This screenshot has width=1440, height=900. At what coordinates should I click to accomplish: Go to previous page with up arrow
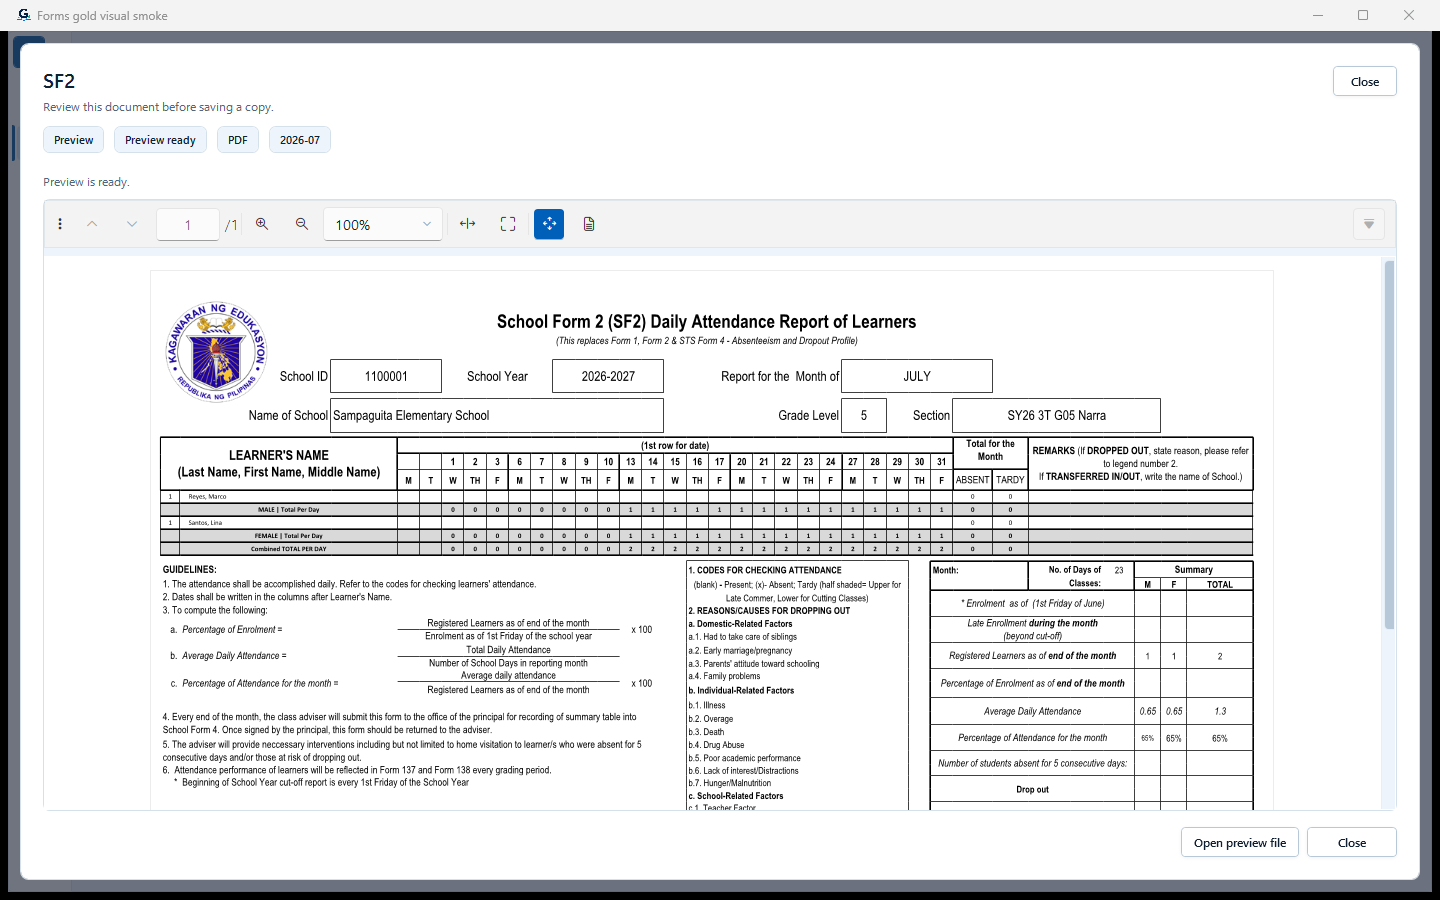tap(92, 224)
